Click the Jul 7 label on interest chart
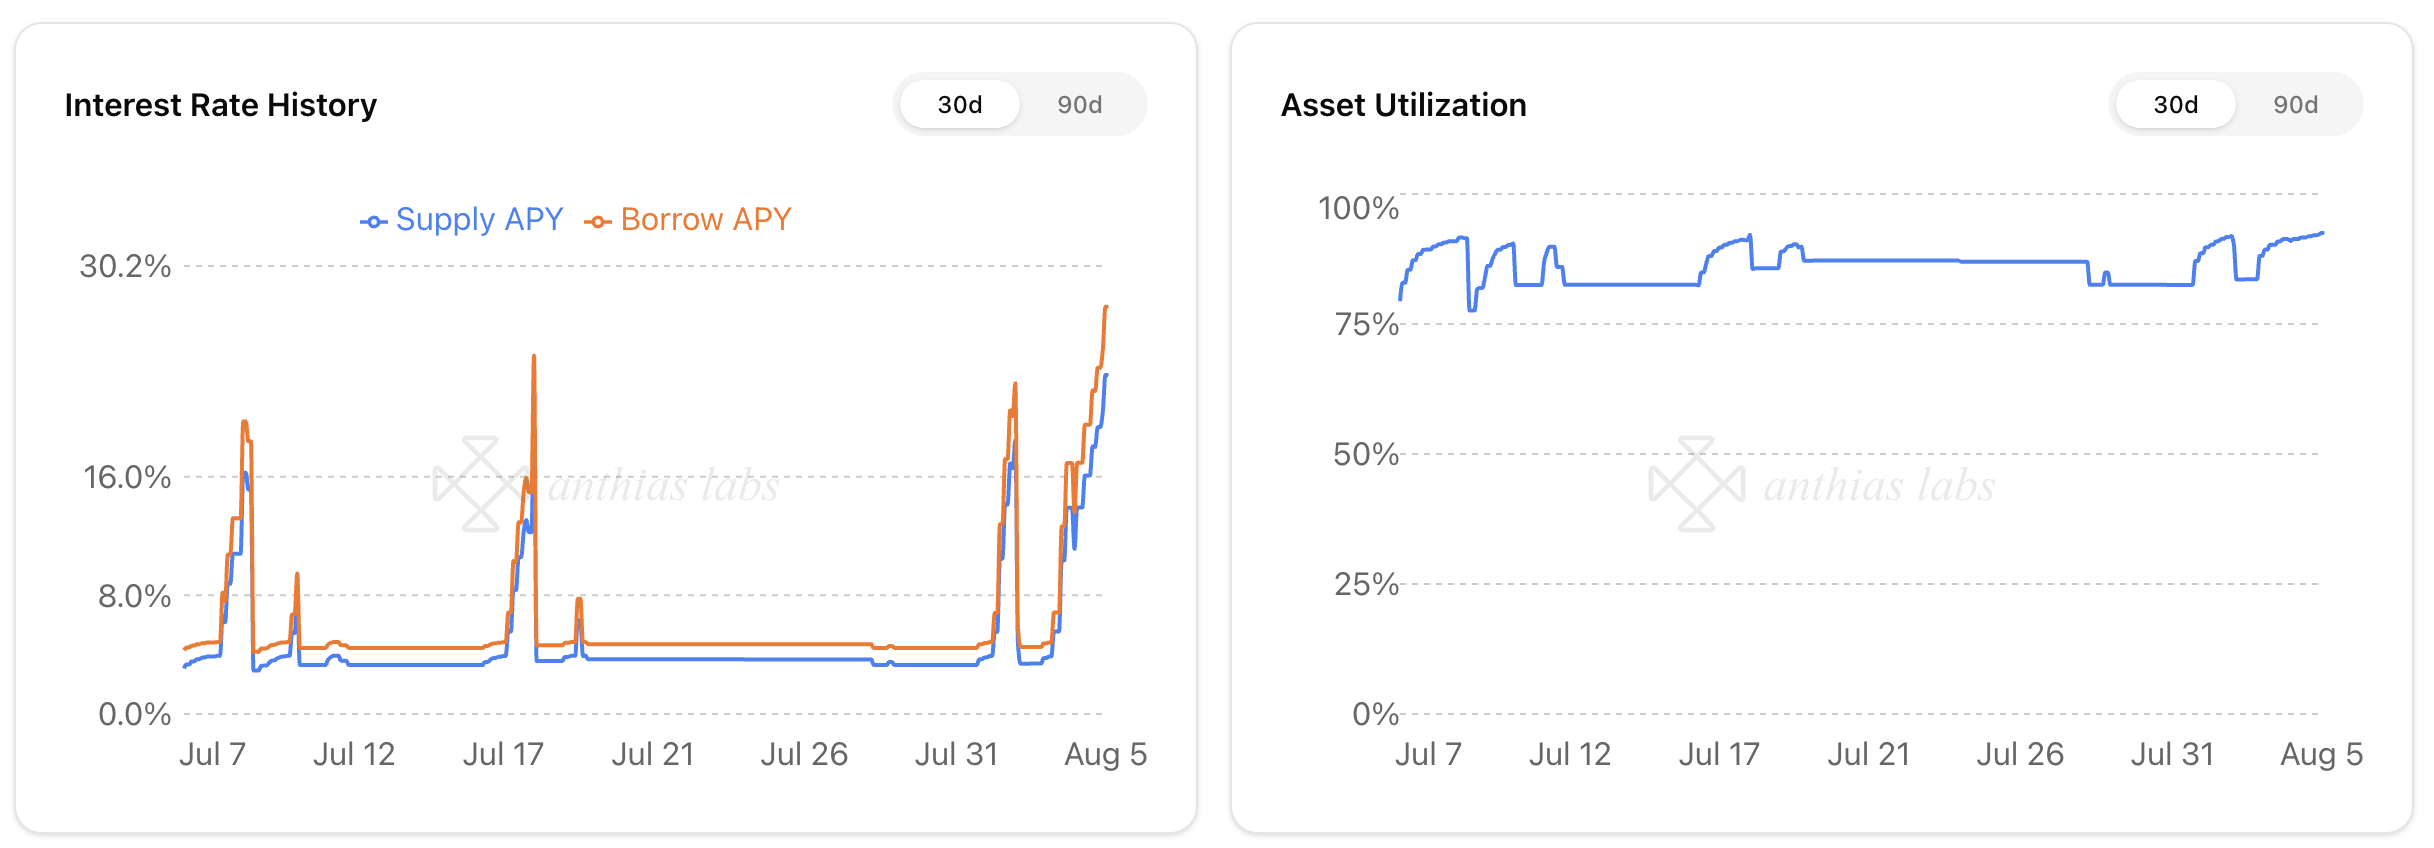The image size is (2434, 848). [212, 754]
